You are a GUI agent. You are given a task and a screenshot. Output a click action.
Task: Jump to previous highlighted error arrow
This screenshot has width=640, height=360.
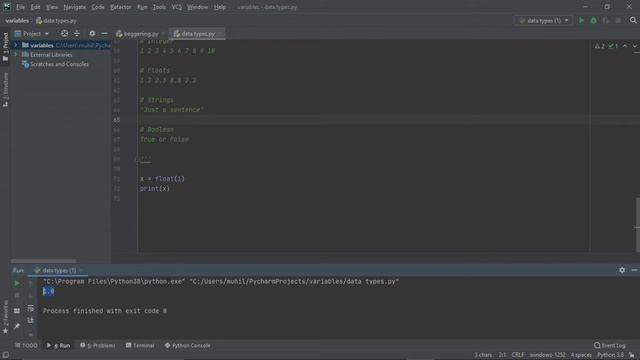tap(625, 46)
